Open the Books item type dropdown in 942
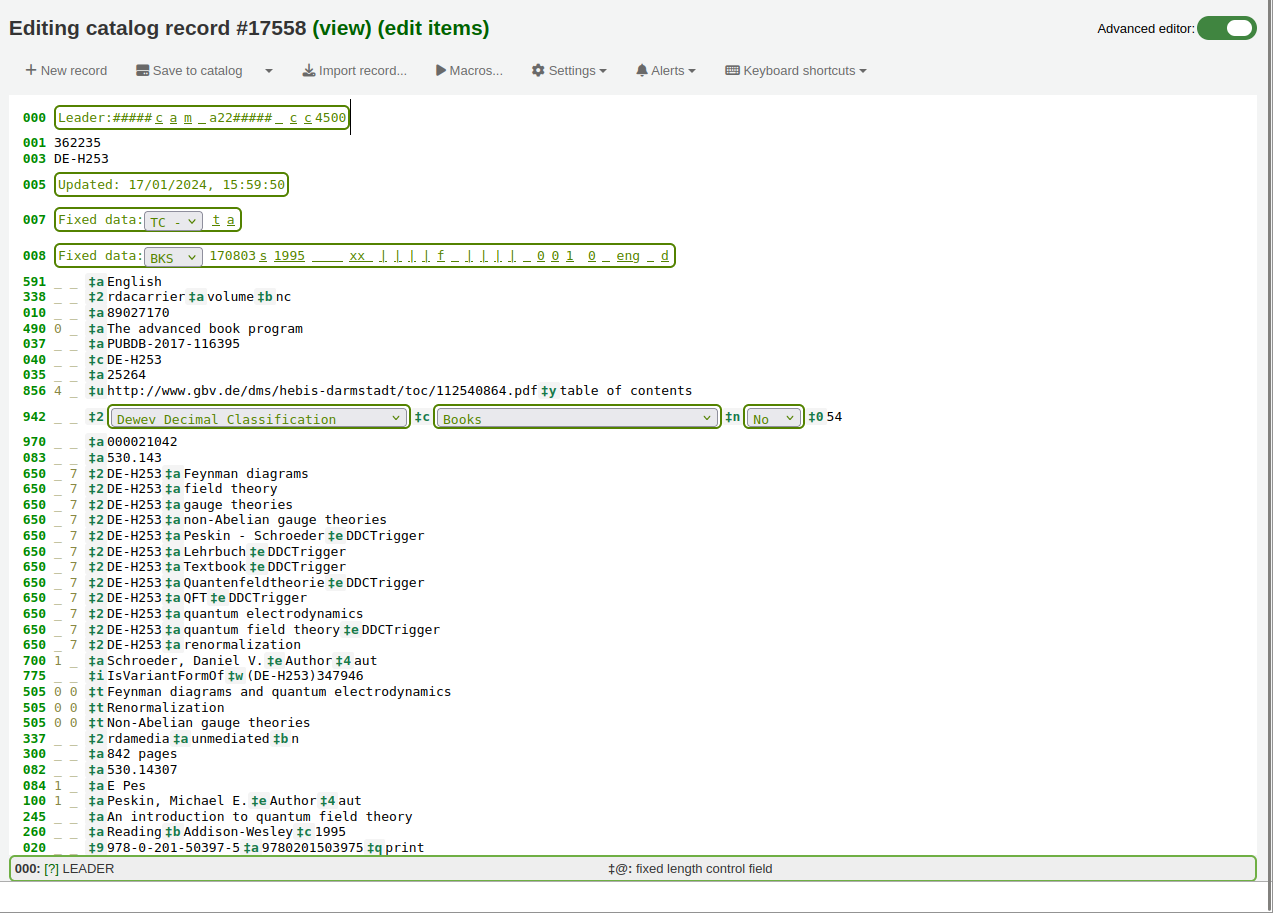Image resolution: width=1273 pixels, height=913 pixels. click(577, 418)
